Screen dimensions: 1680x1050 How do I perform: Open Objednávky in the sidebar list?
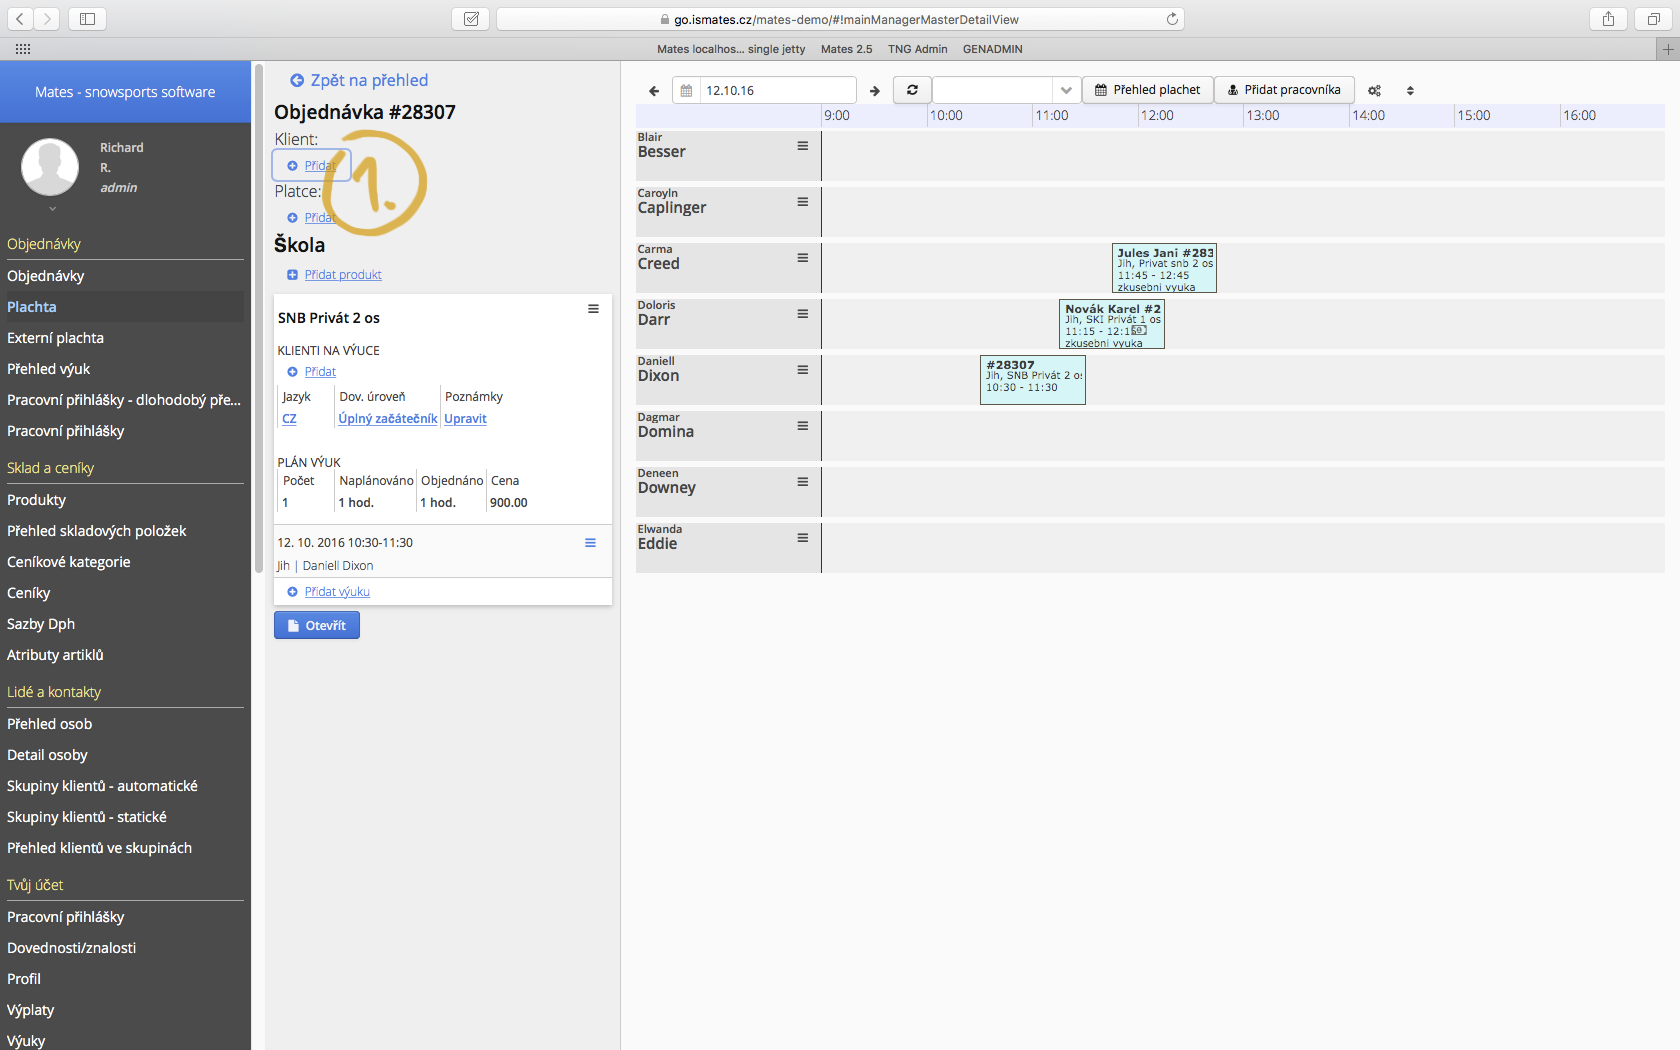click(x=46, y=276)
